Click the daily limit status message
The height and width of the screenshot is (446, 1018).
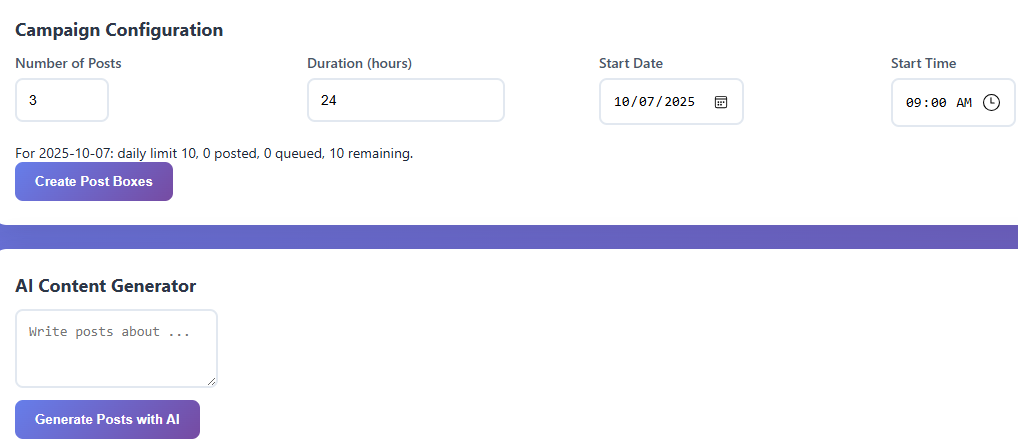coord(214,153)
